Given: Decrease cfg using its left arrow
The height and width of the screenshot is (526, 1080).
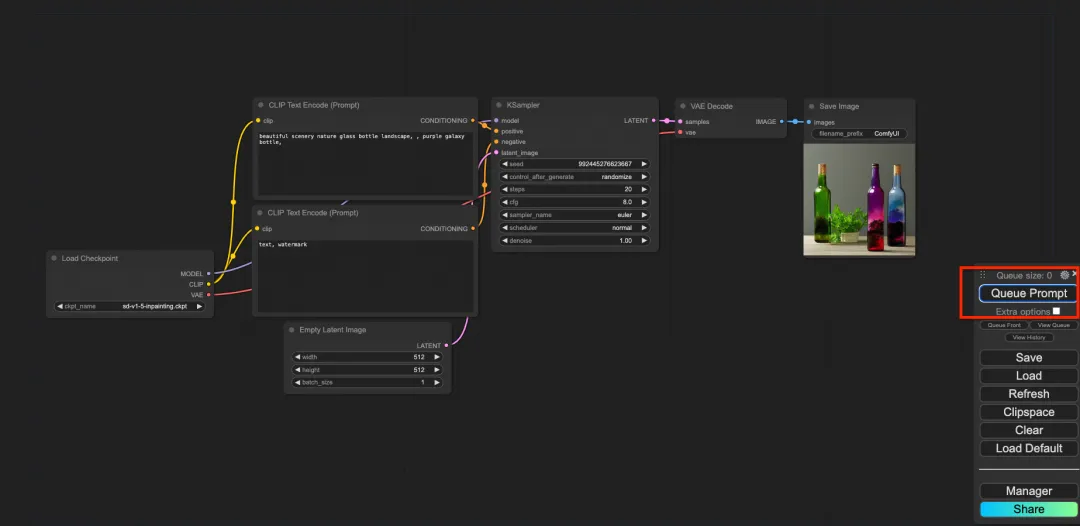Looking at the screenshot, I should pos(505,202).
